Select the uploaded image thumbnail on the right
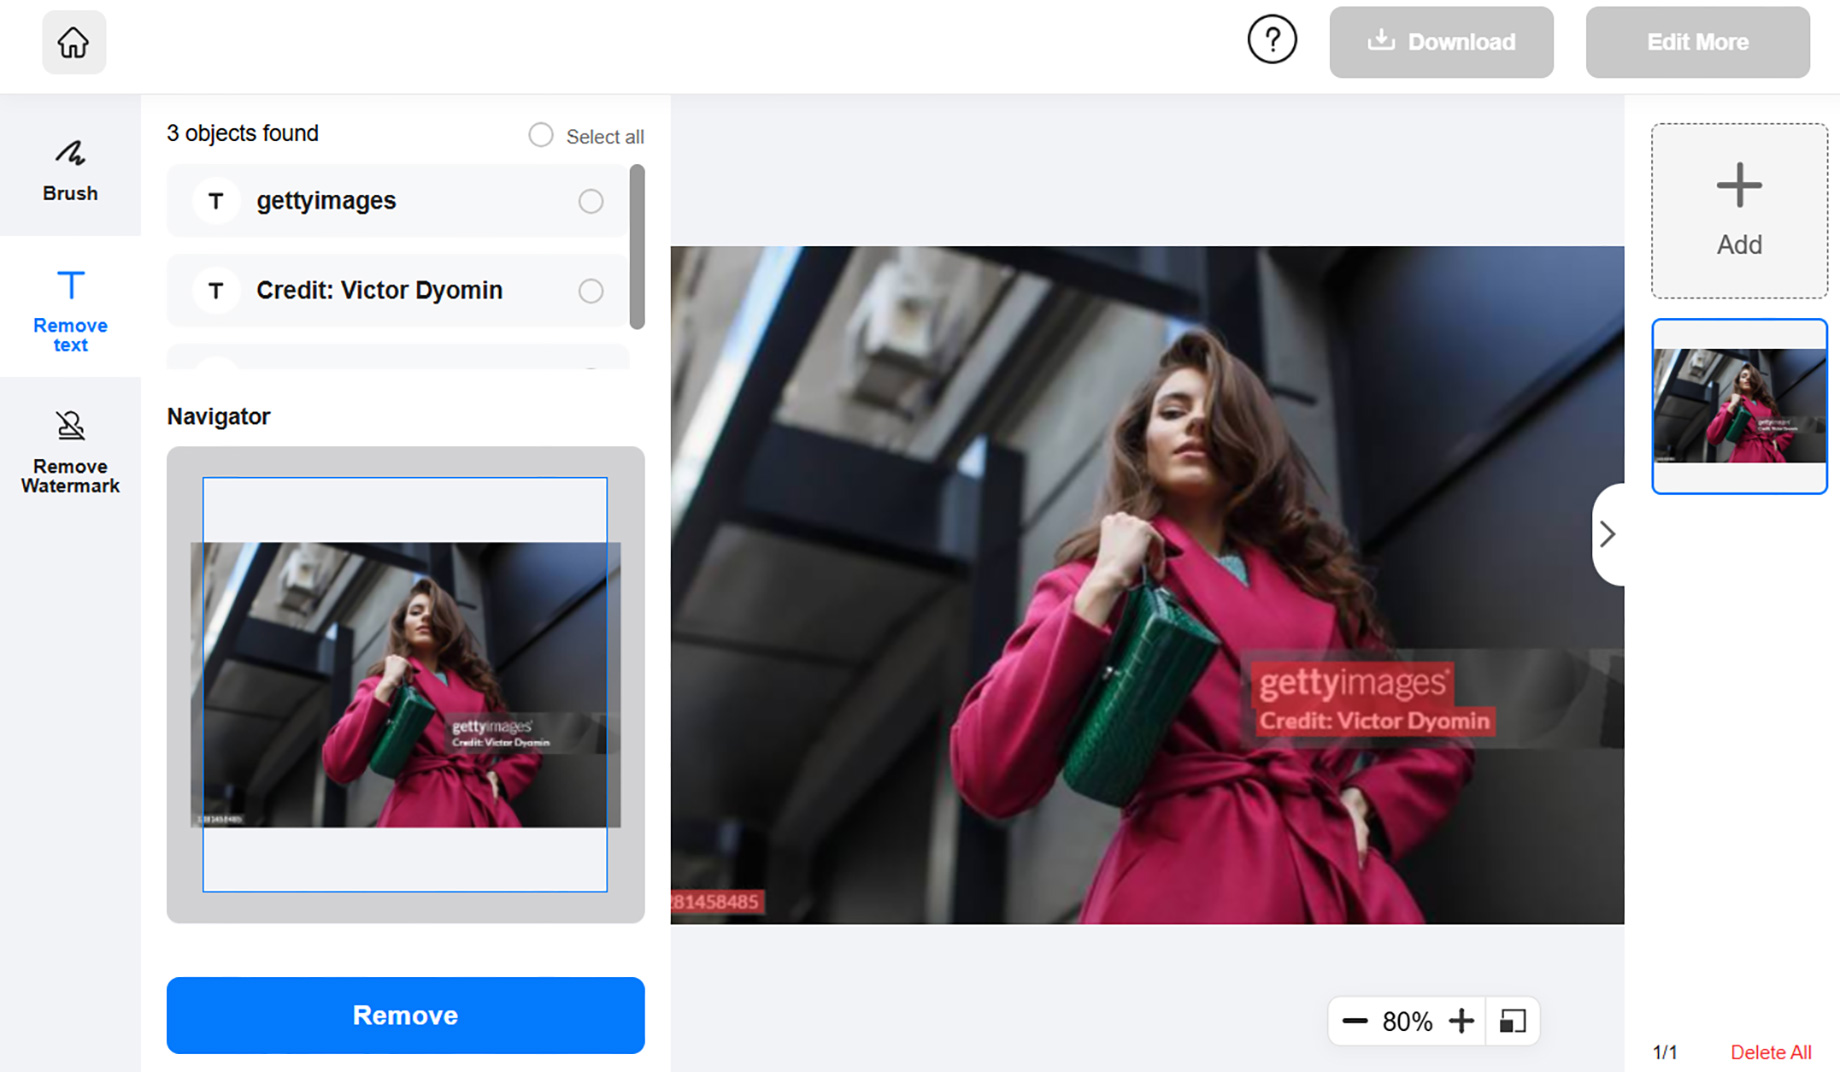The width and height of the screenshot is (1840, 1072). pos(1739,406)
